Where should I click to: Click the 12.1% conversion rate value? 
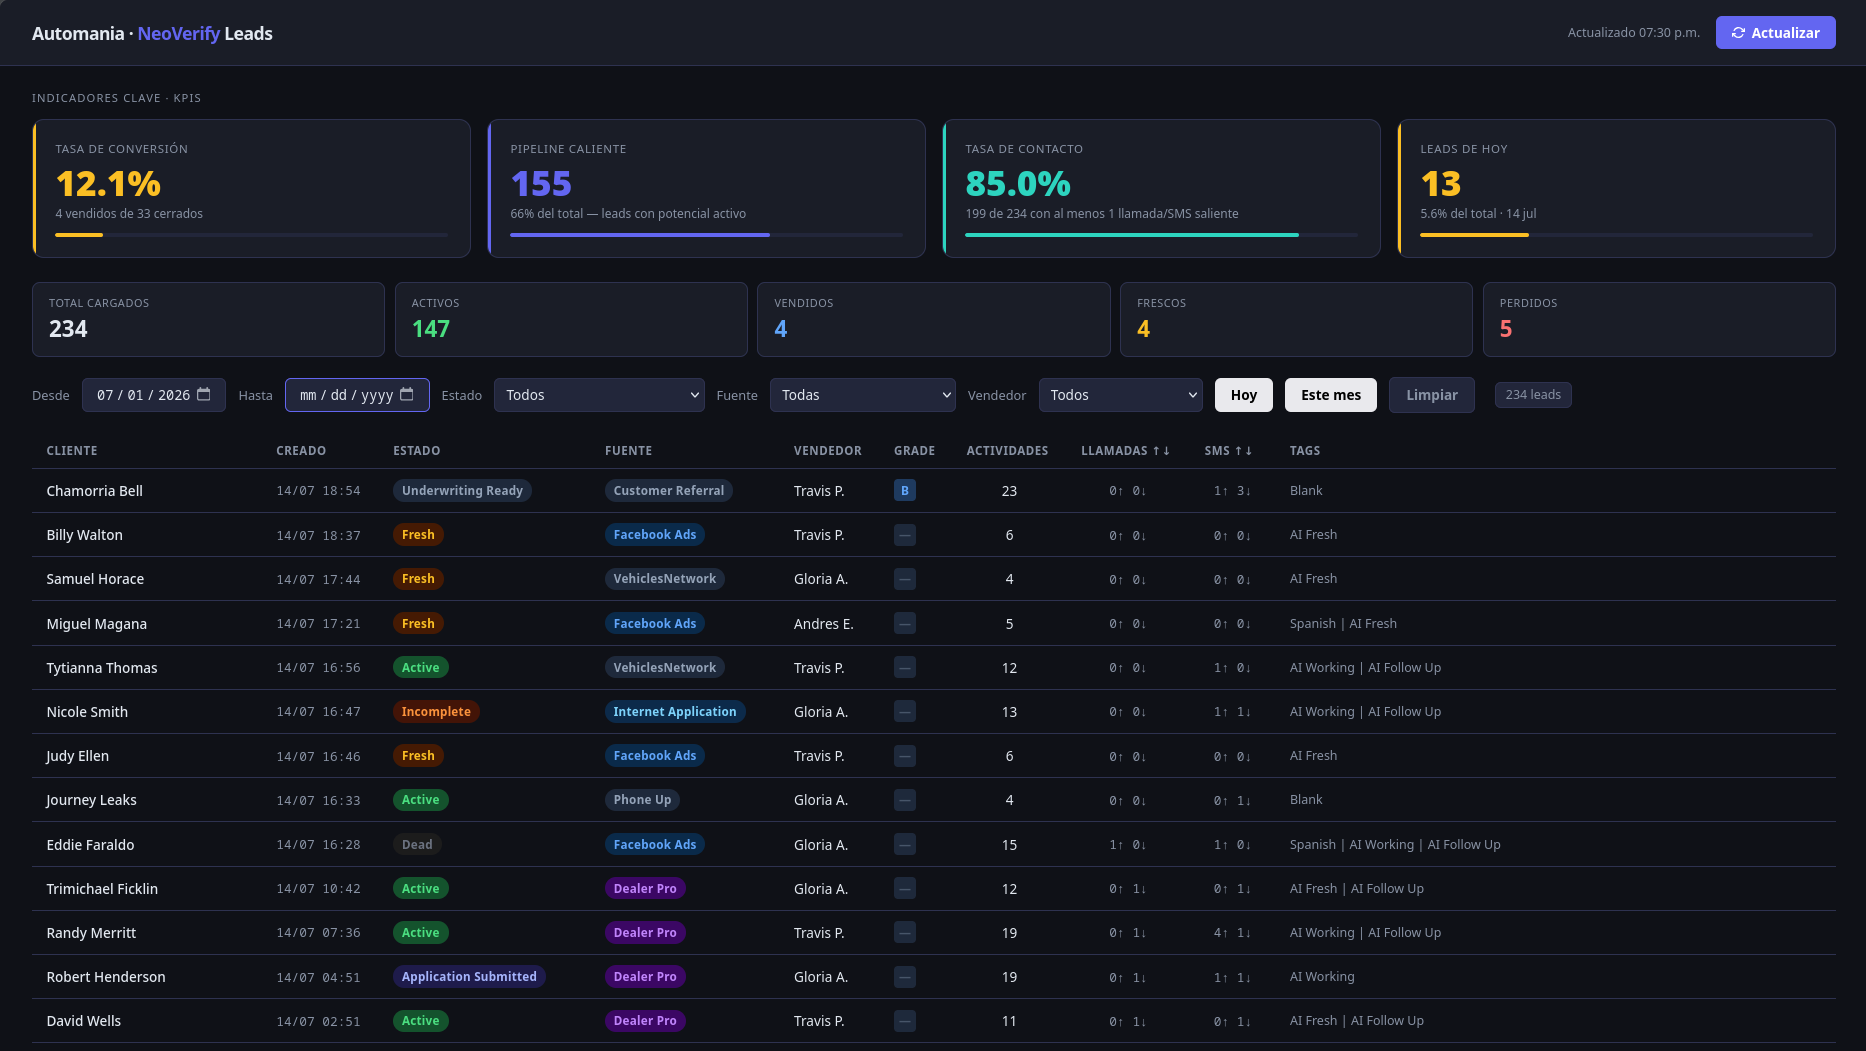coord(108,184)
